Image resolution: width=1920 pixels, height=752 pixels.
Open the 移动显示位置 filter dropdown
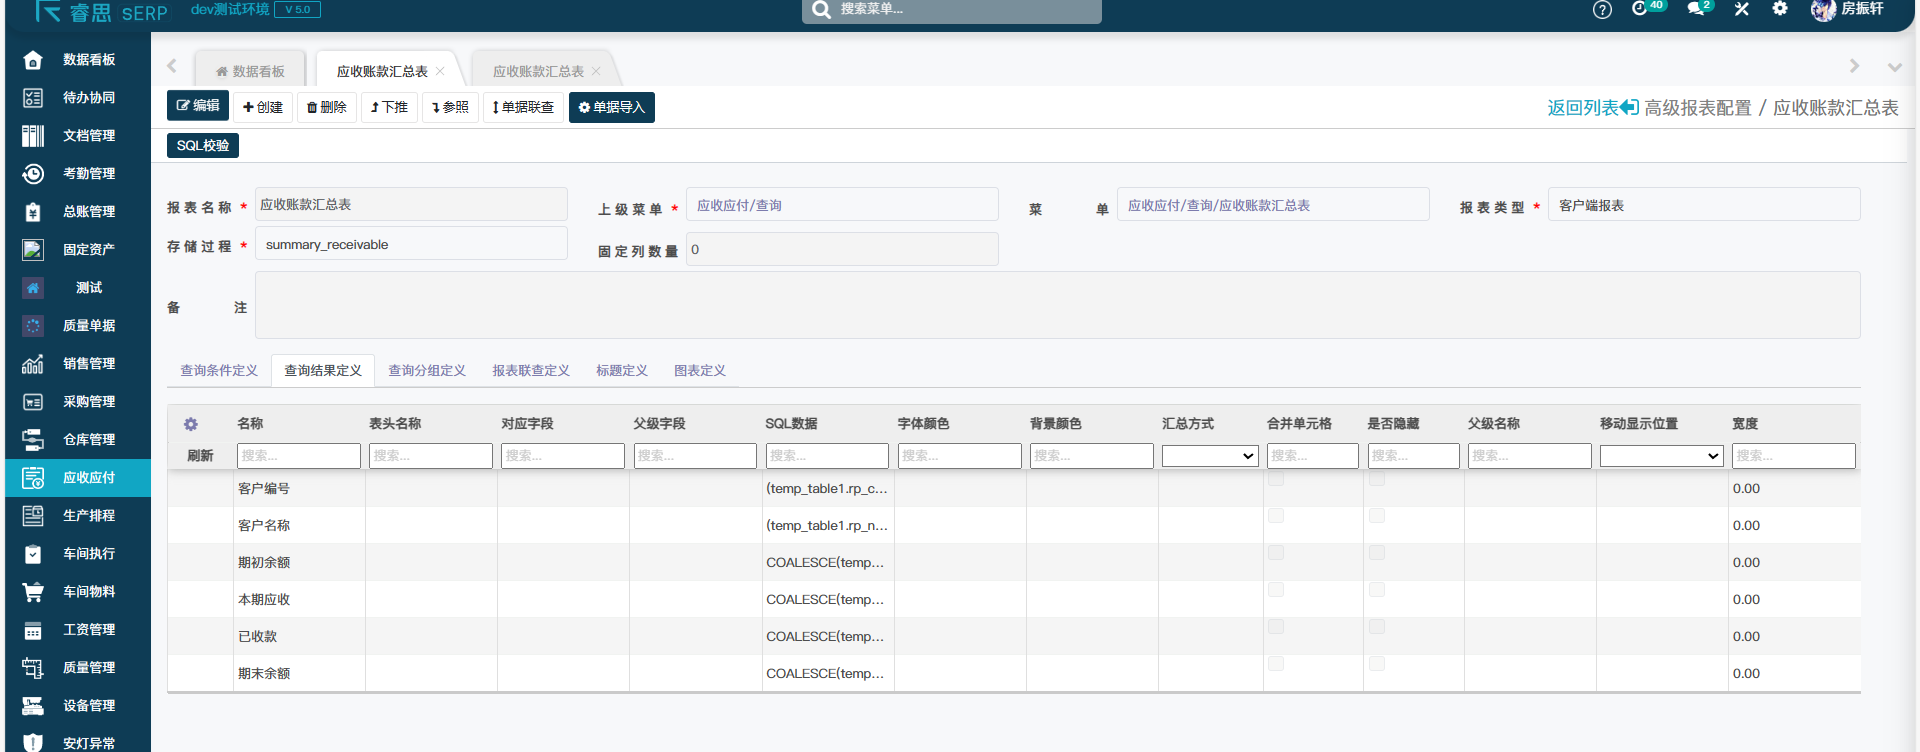pyautogui.click(x=1661, y=456)
